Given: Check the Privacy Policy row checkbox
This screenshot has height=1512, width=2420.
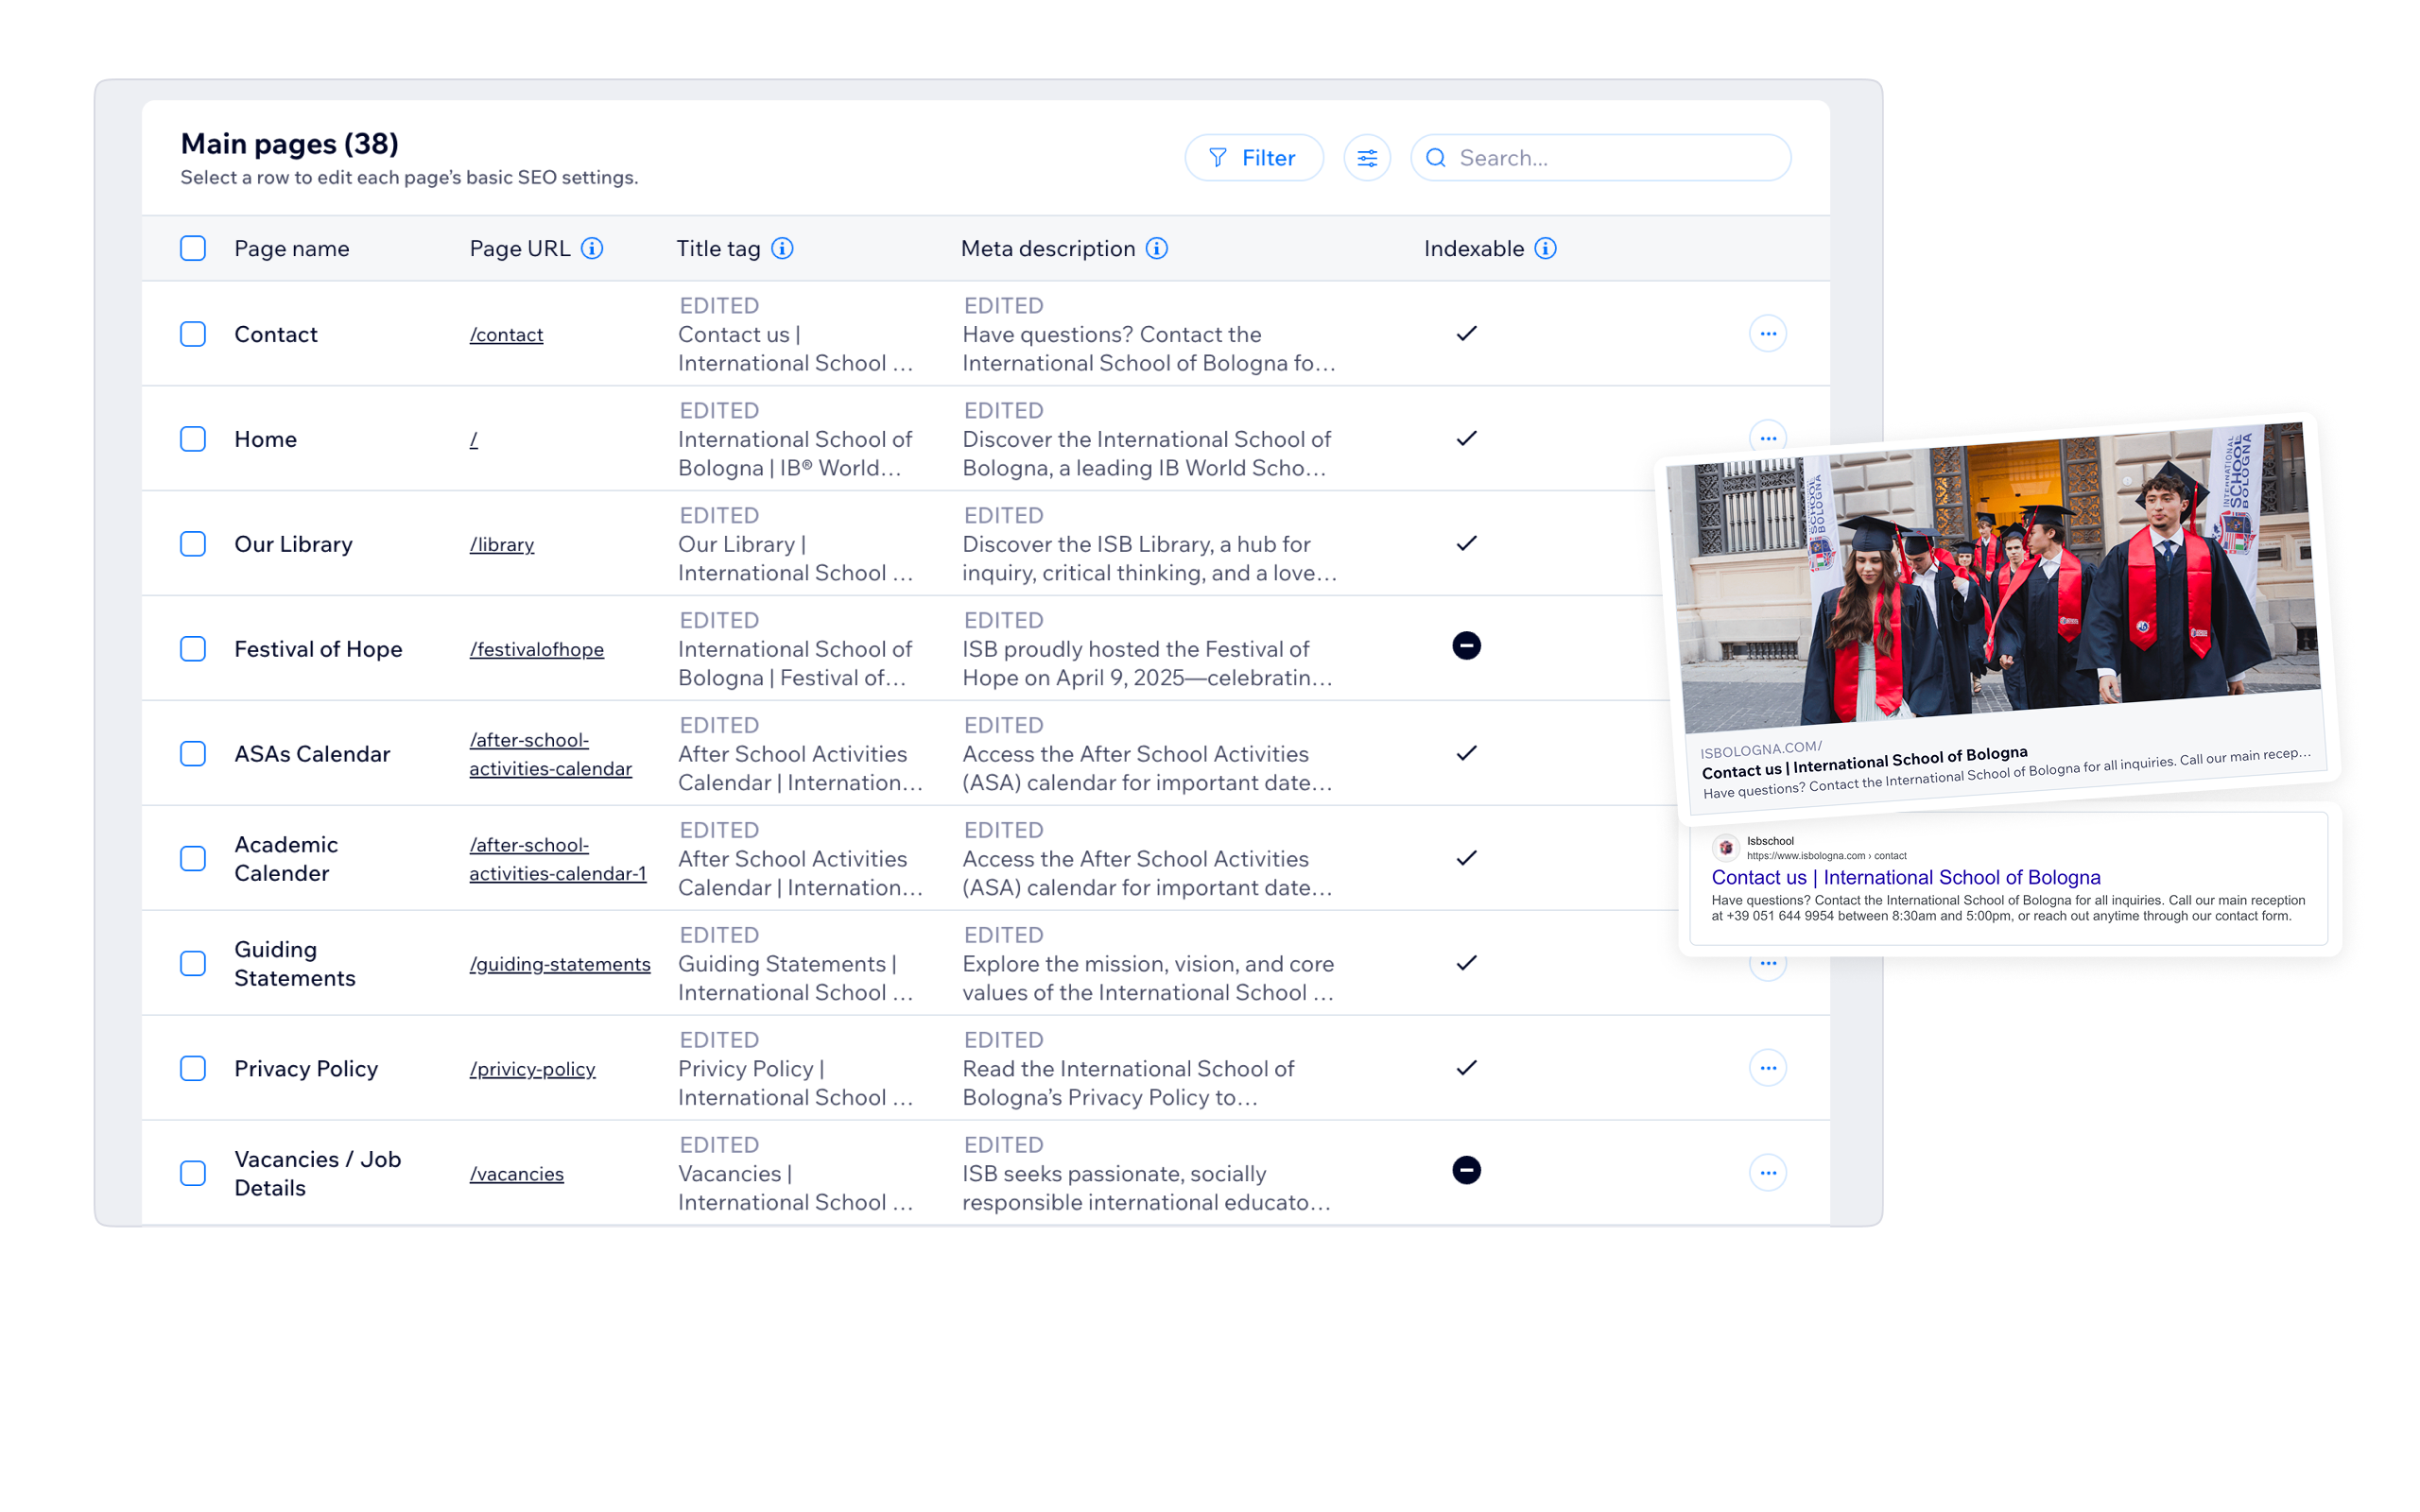Looking at the screenshot, I should coord(193,1069).
